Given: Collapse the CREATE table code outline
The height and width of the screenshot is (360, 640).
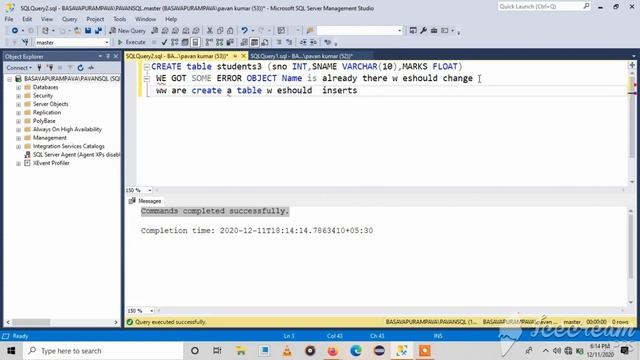Looking at the screenshot, I should click(147, 67).
